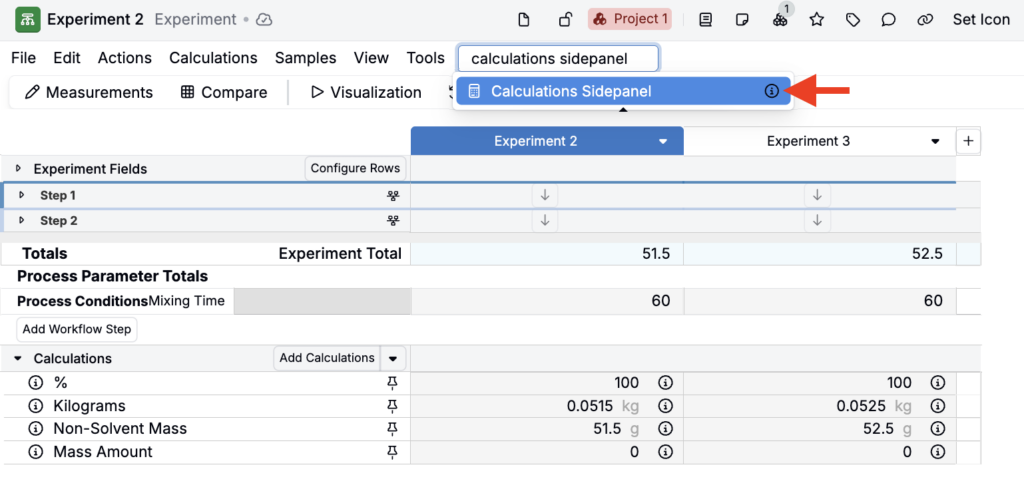Screen dimensions: 1024x499
Task: Click info icon left of Kilograms row
Action: pos(35,406)
